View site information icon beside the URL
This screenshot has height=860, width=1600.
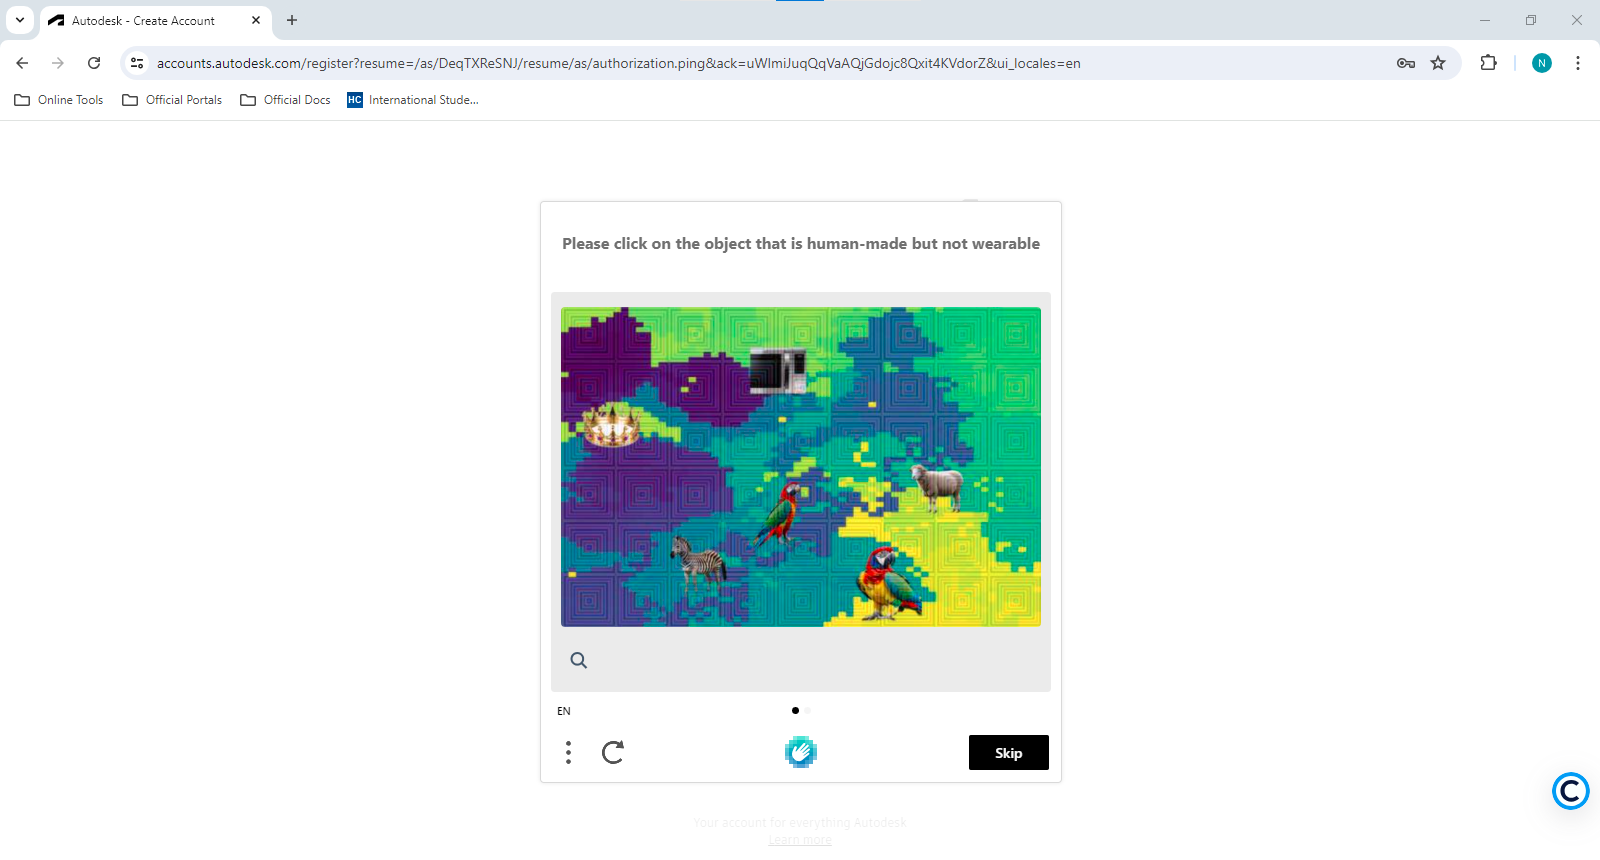coord(138,63)
